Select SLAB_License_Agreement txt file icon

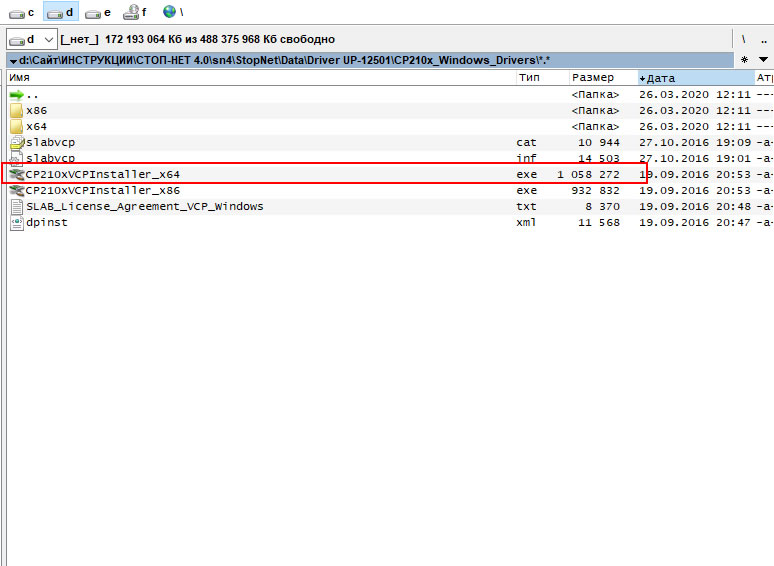[17, 206]
